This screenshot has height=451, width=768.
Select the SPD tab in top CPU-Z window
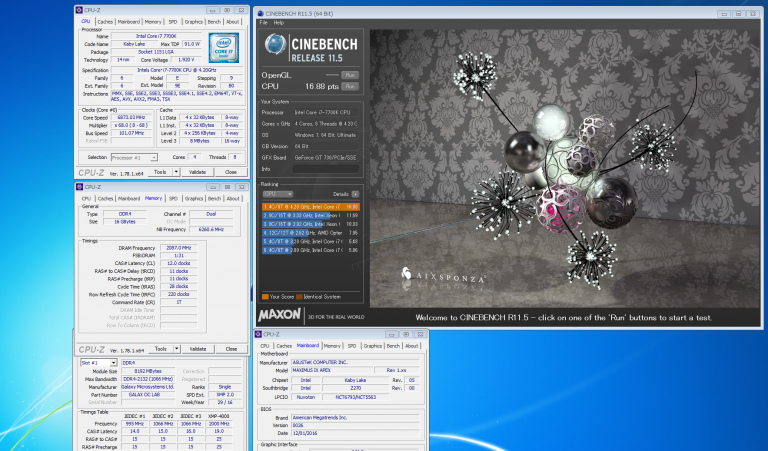[173, 22]
